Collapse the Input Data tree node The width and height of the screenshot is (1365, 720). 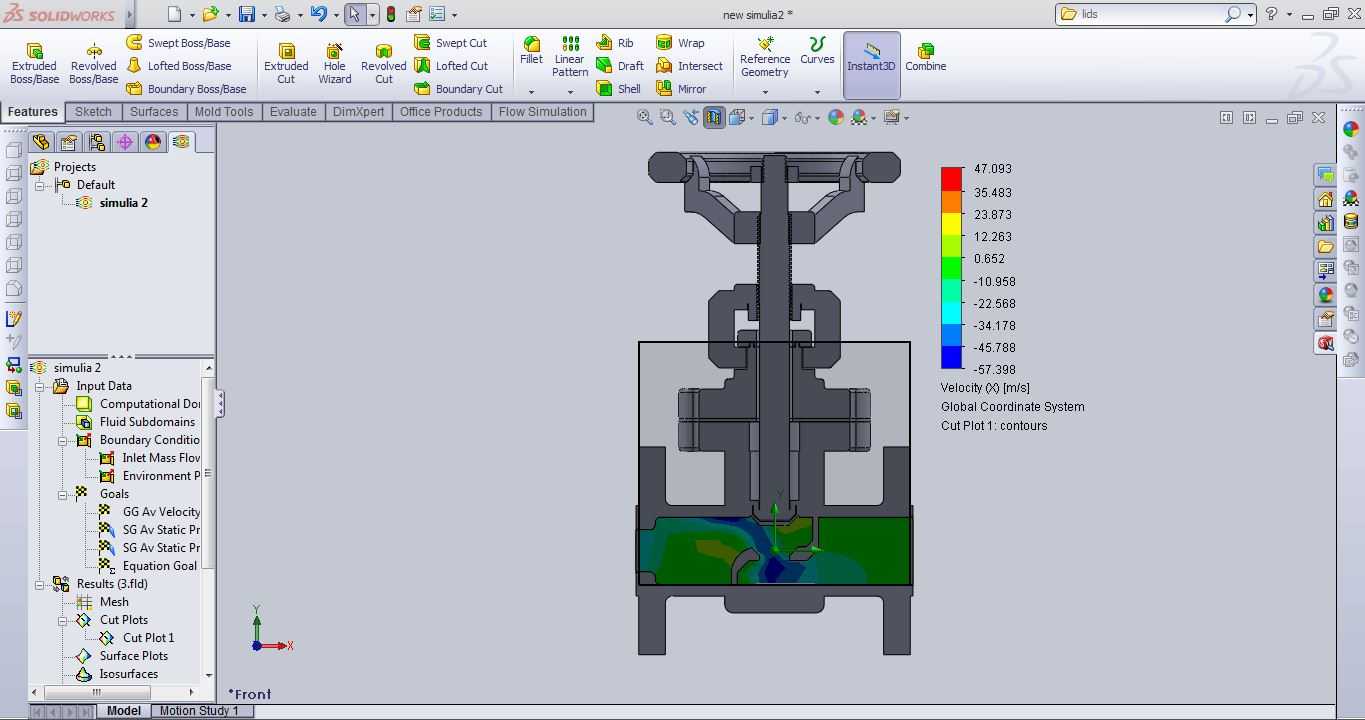(x=40, y=386)
